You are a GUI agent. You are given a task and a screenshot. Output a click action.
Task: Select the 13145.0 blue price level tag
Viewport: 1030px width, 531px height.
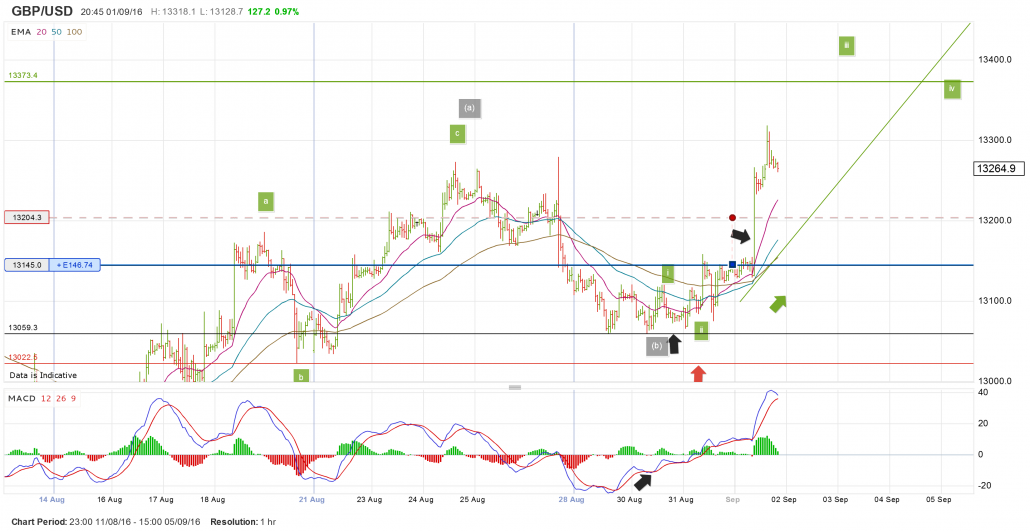27,265
